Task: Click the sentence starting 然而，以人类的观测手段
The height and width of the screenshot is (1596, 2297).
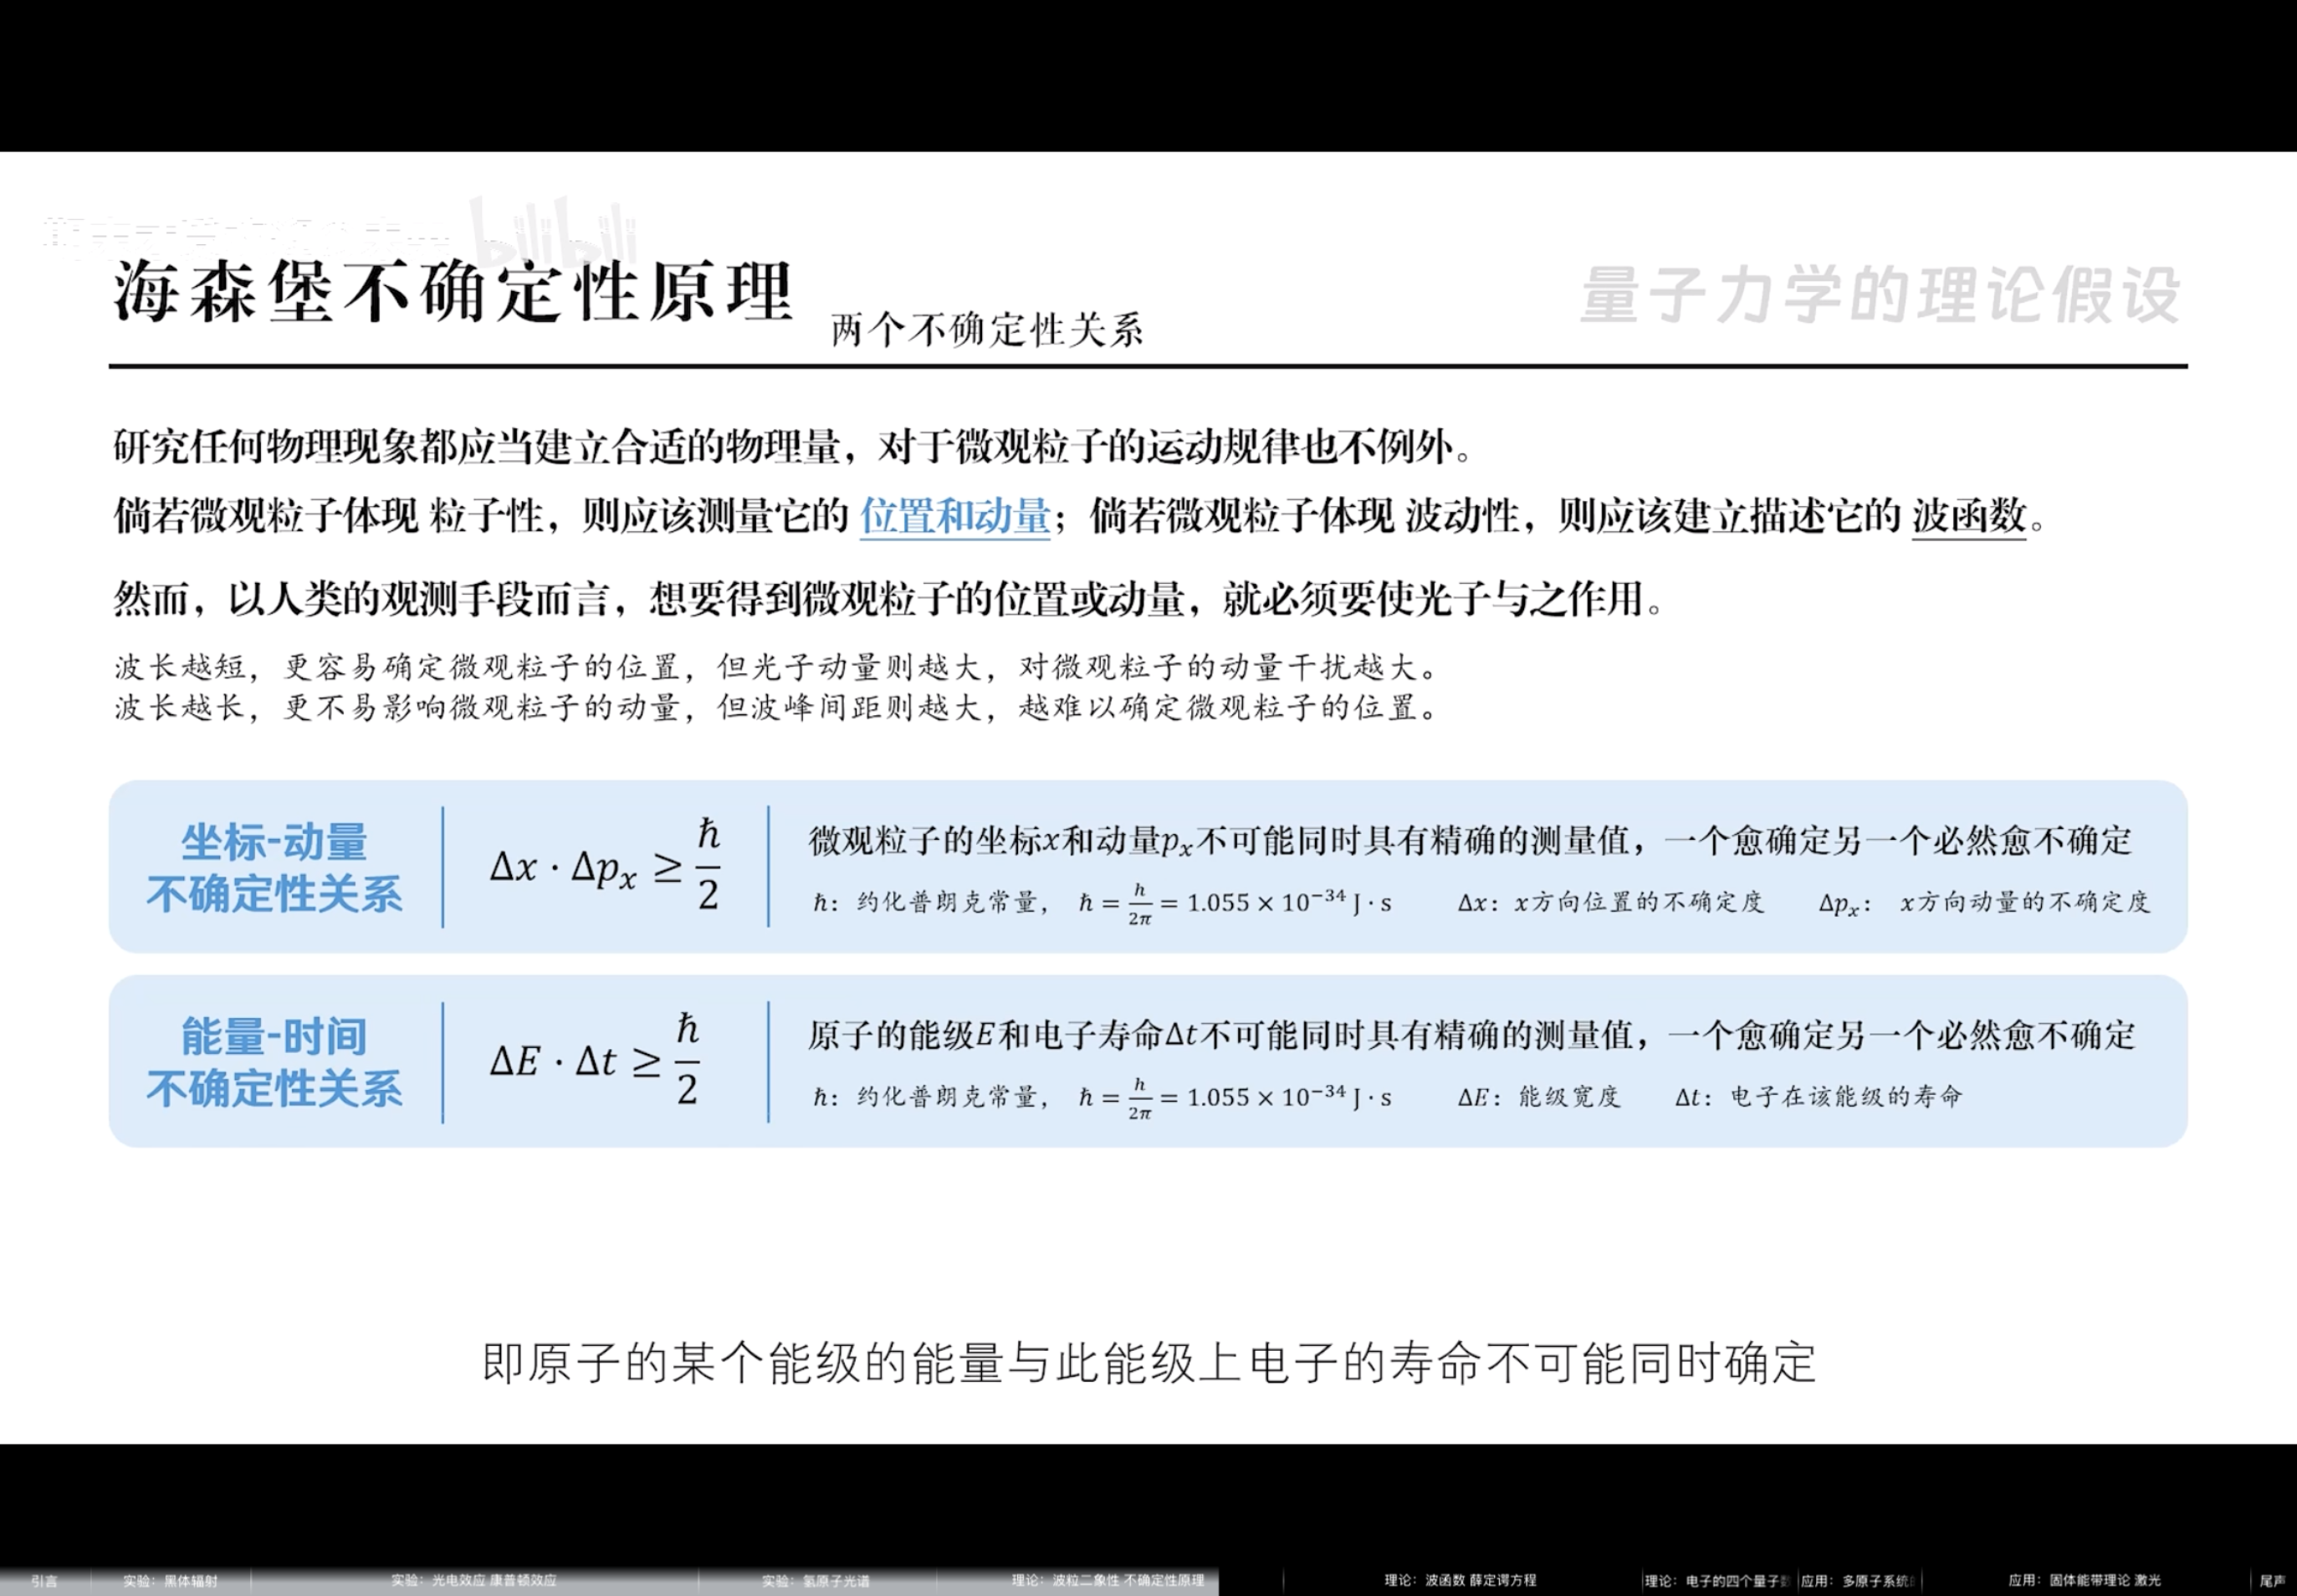Action: (x=889, y=599)
